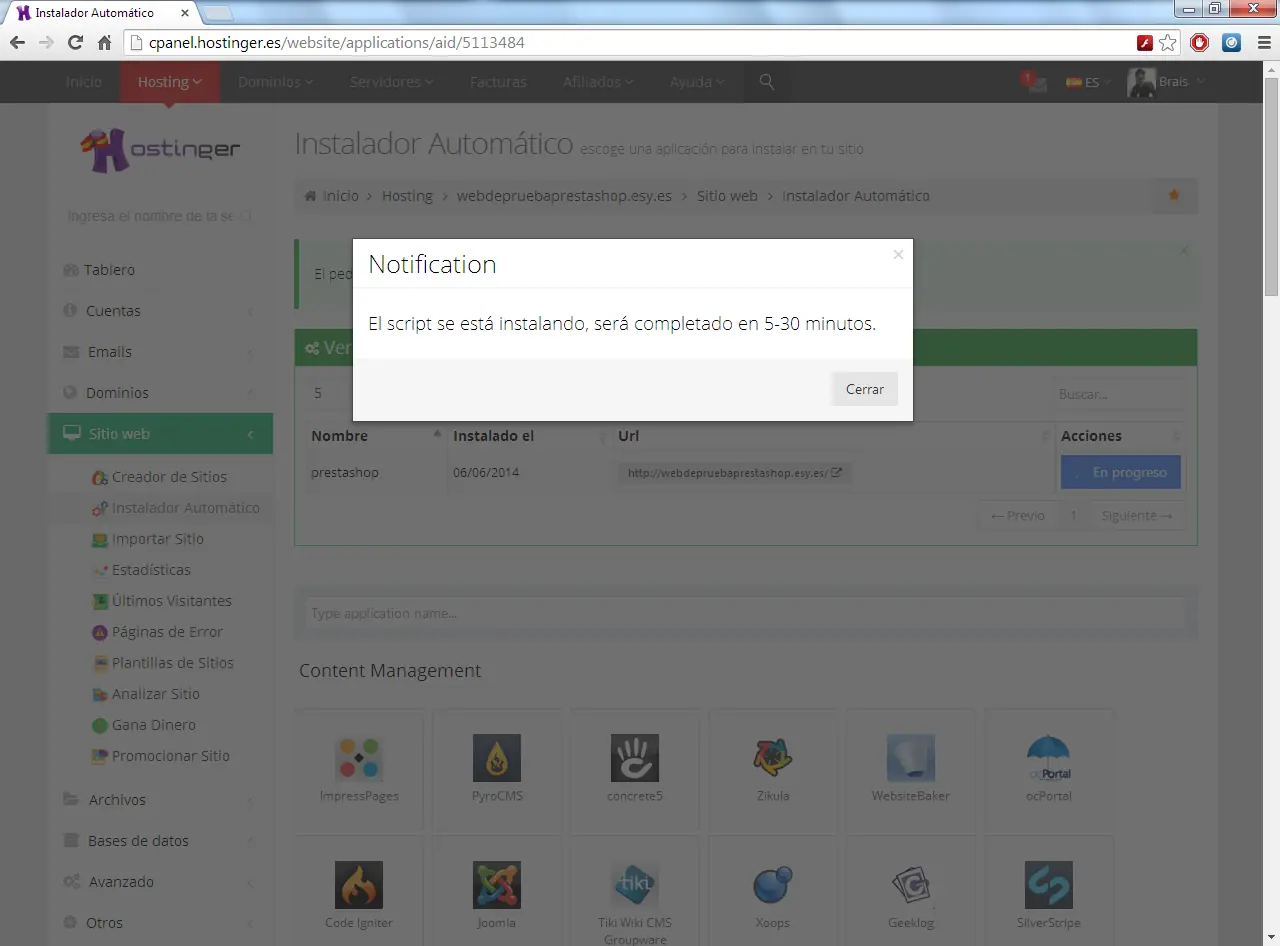Open Tablero in the sidebar

[160, 270]
